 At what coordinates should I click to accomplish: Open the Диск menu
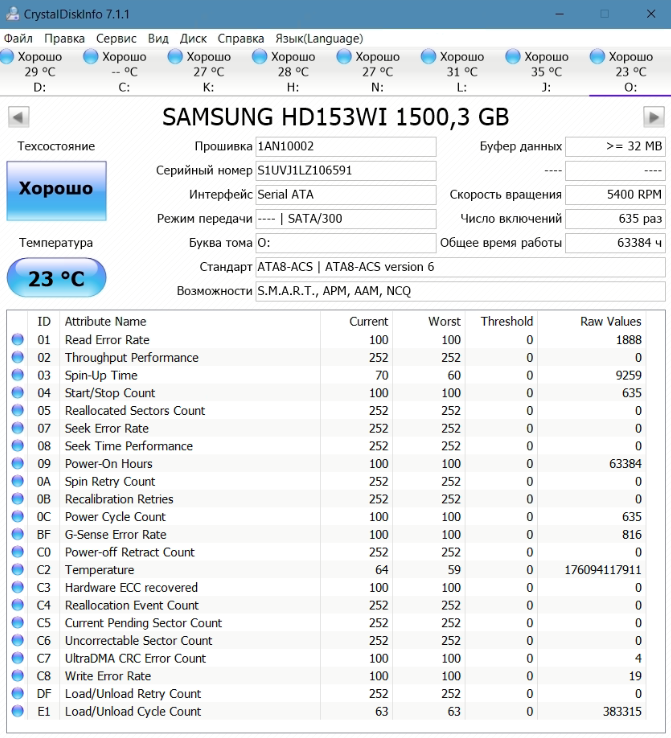point(193,39)
